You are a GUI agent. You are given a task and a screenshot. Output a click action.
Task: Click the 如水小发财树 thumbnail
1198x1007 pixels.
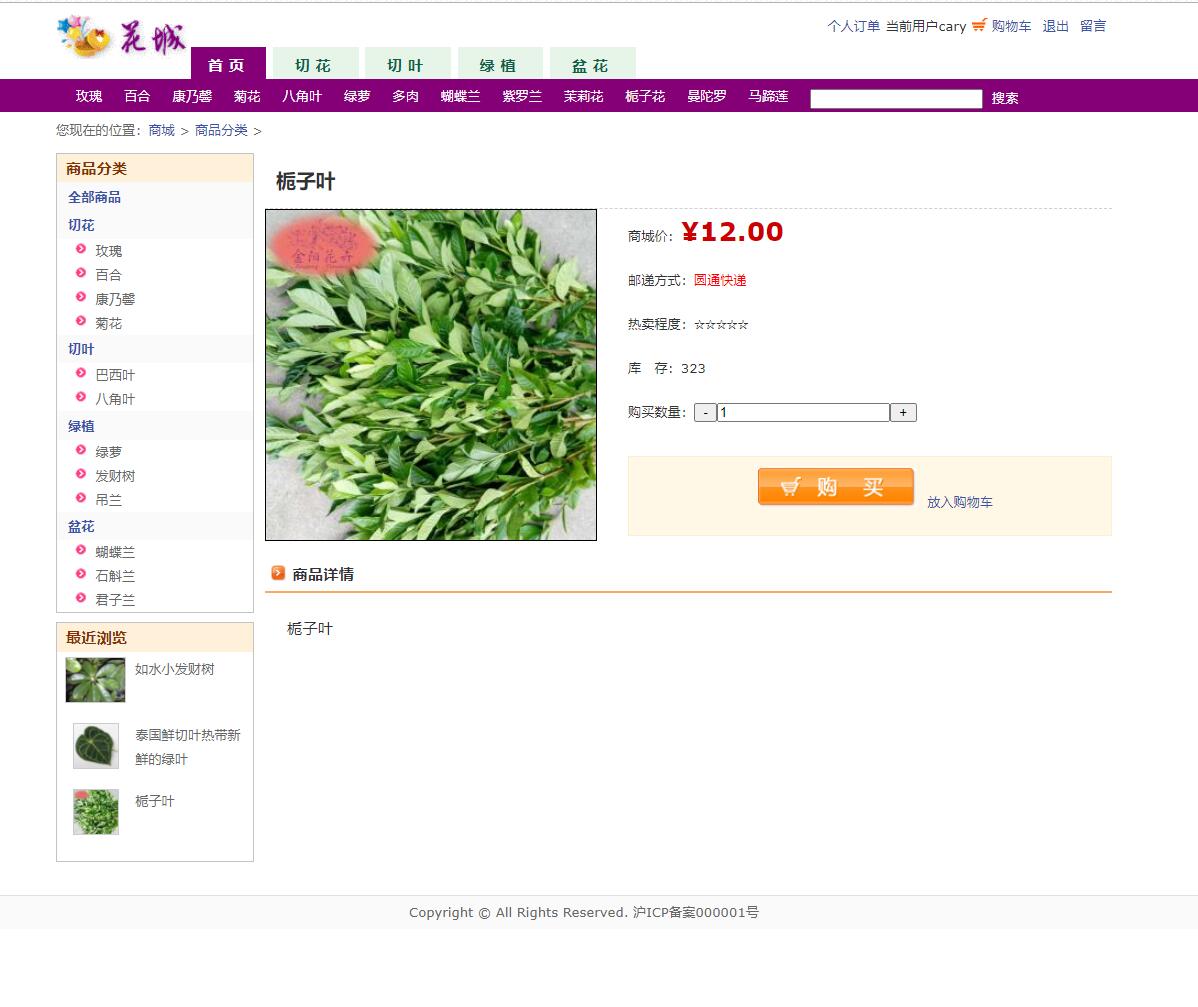click(x=95, y=680)
